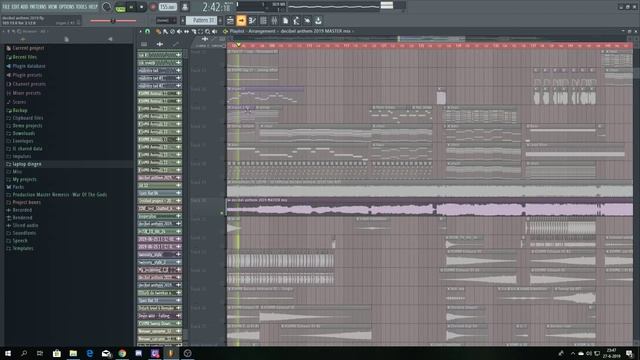Click the Play/Pause transport button
Viewport: 640px width, 360px height.
click(x=131, y=7)
